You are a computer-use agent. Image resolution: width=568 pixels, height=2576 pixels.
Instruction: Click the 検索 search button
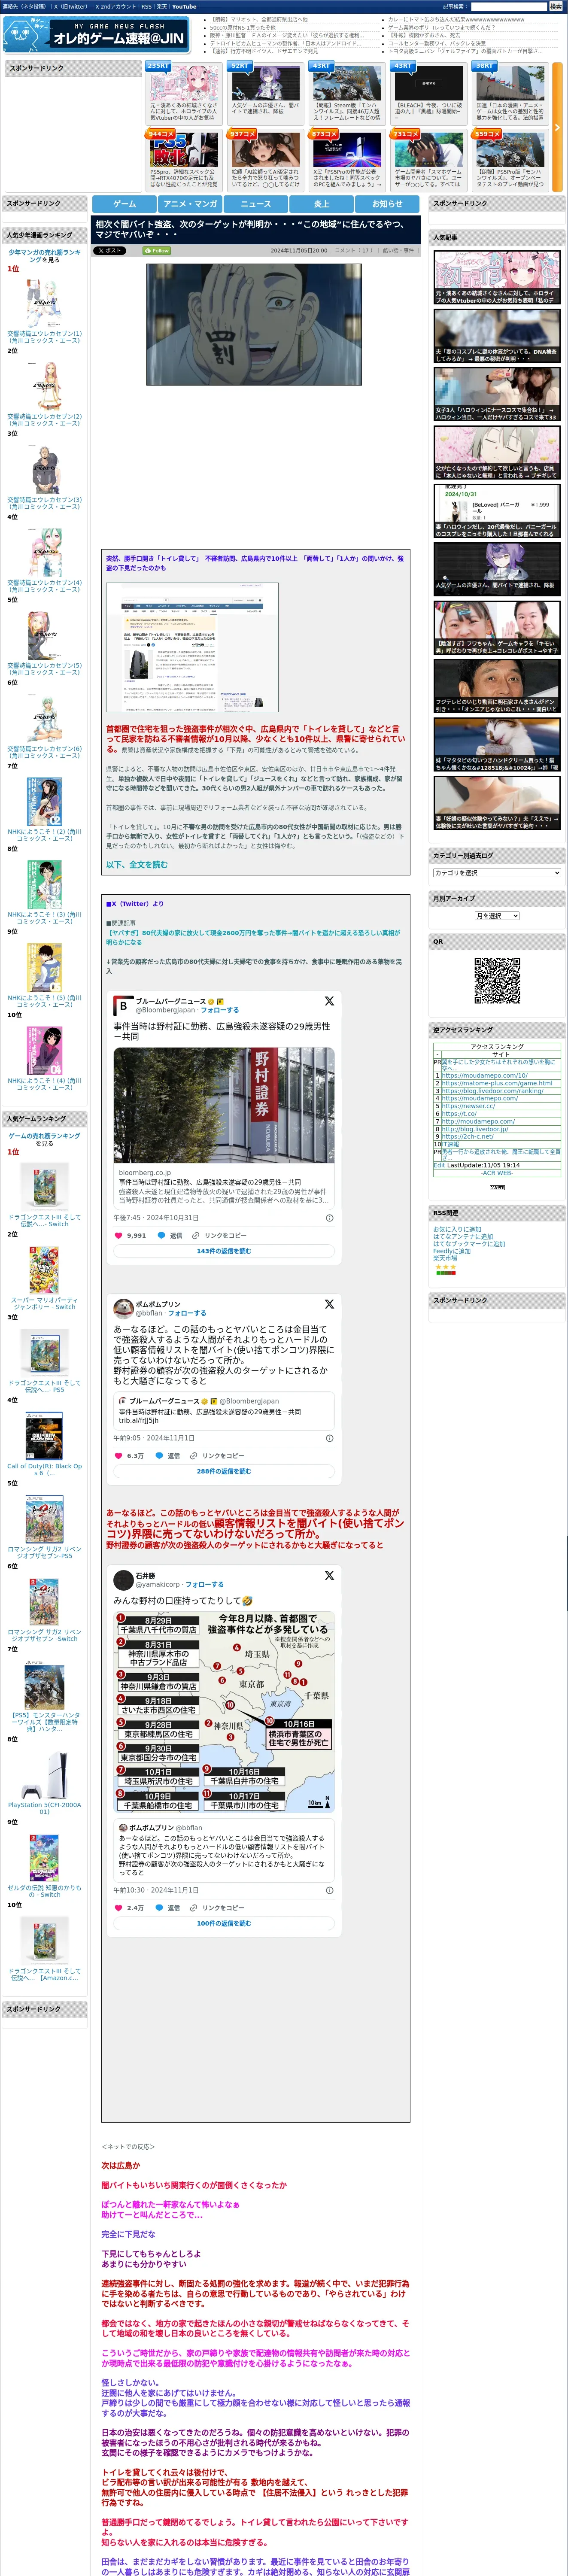[x=555, y=6]
